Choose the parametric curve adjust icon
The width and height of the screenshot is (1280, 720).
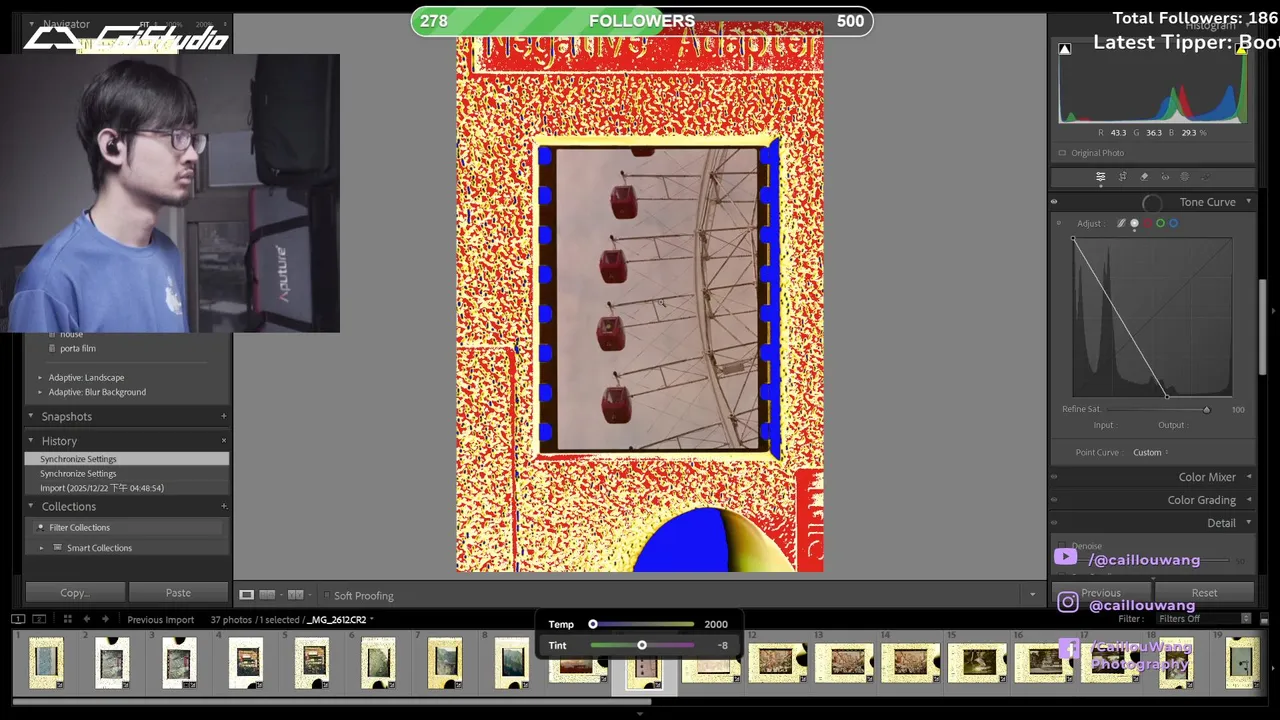(1121, 223)
